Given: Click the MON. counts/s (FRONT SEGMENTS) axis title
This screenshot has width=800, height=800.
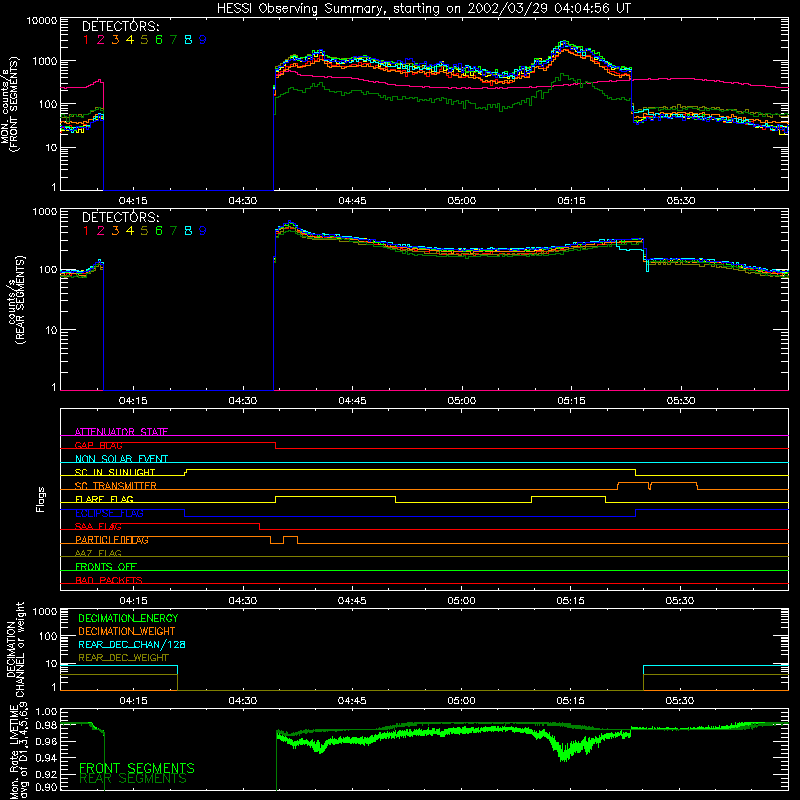Looking at the screenshot, I should pyautogui.click(x=9, y=104).
